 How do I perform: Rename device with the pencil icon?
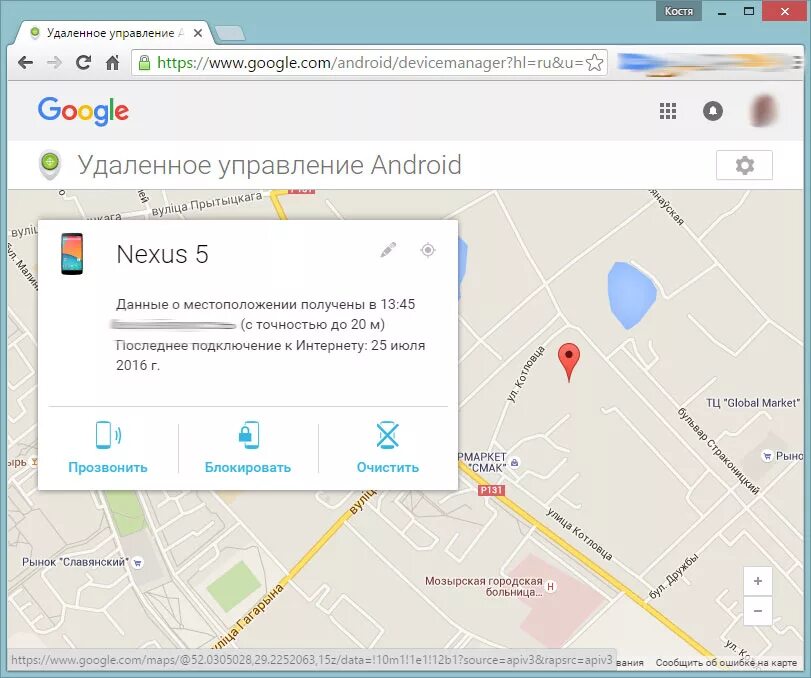[388, 250]
